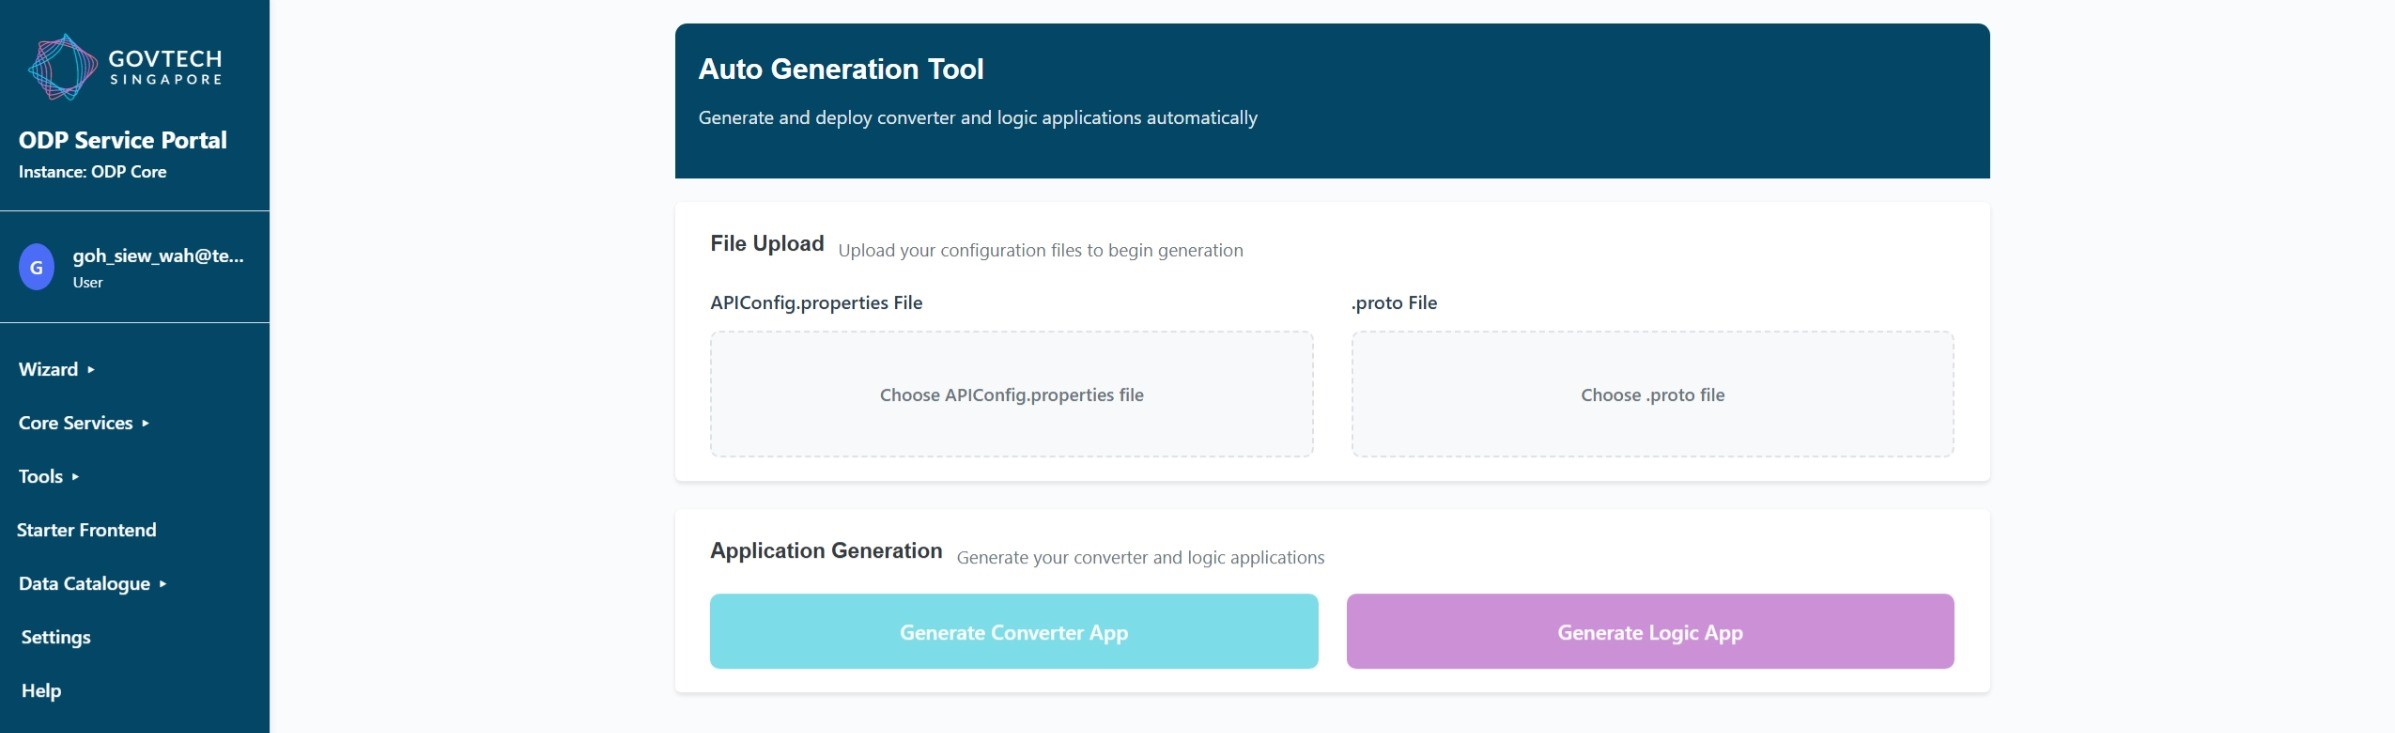Click Generate Converter App button
This screenshot has height=733, width=2395.
click(x=1013, y=631)
